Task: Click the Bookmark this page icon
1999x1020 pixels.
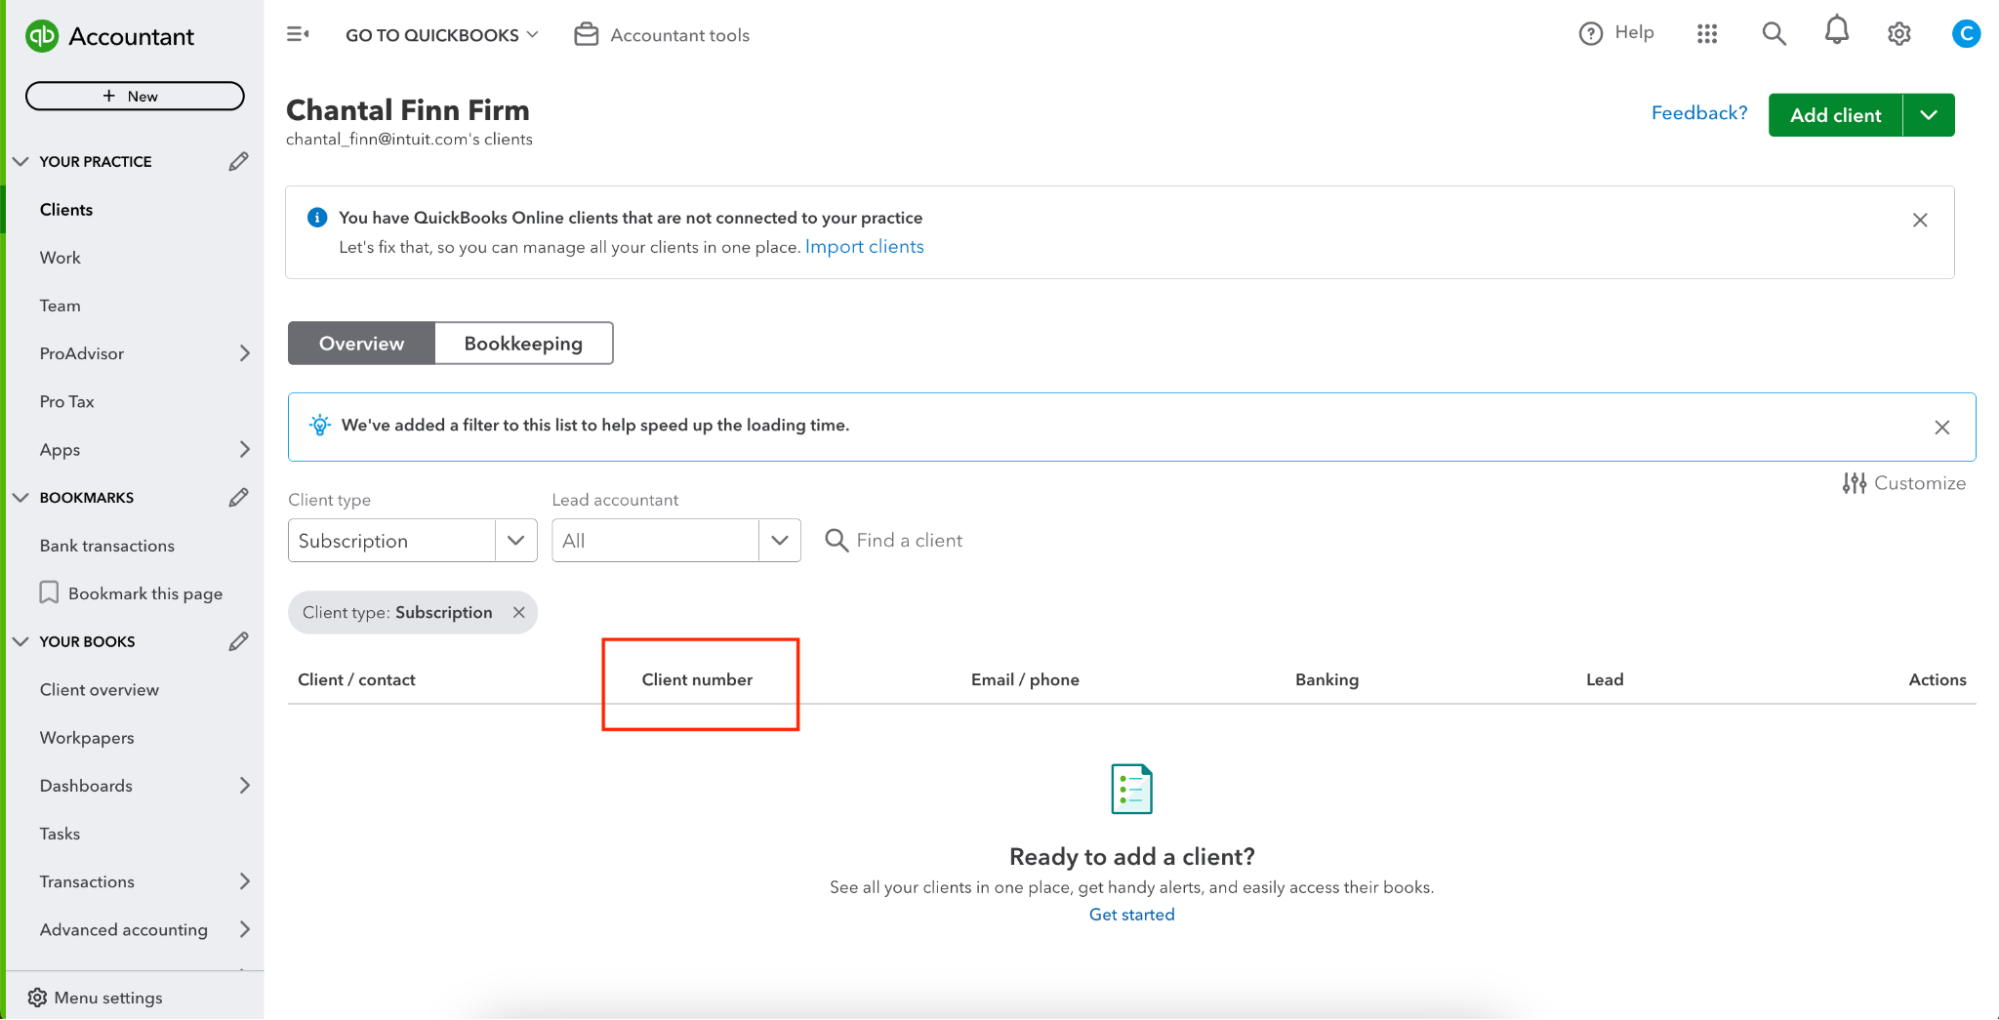Action: (x=49, y=593)
